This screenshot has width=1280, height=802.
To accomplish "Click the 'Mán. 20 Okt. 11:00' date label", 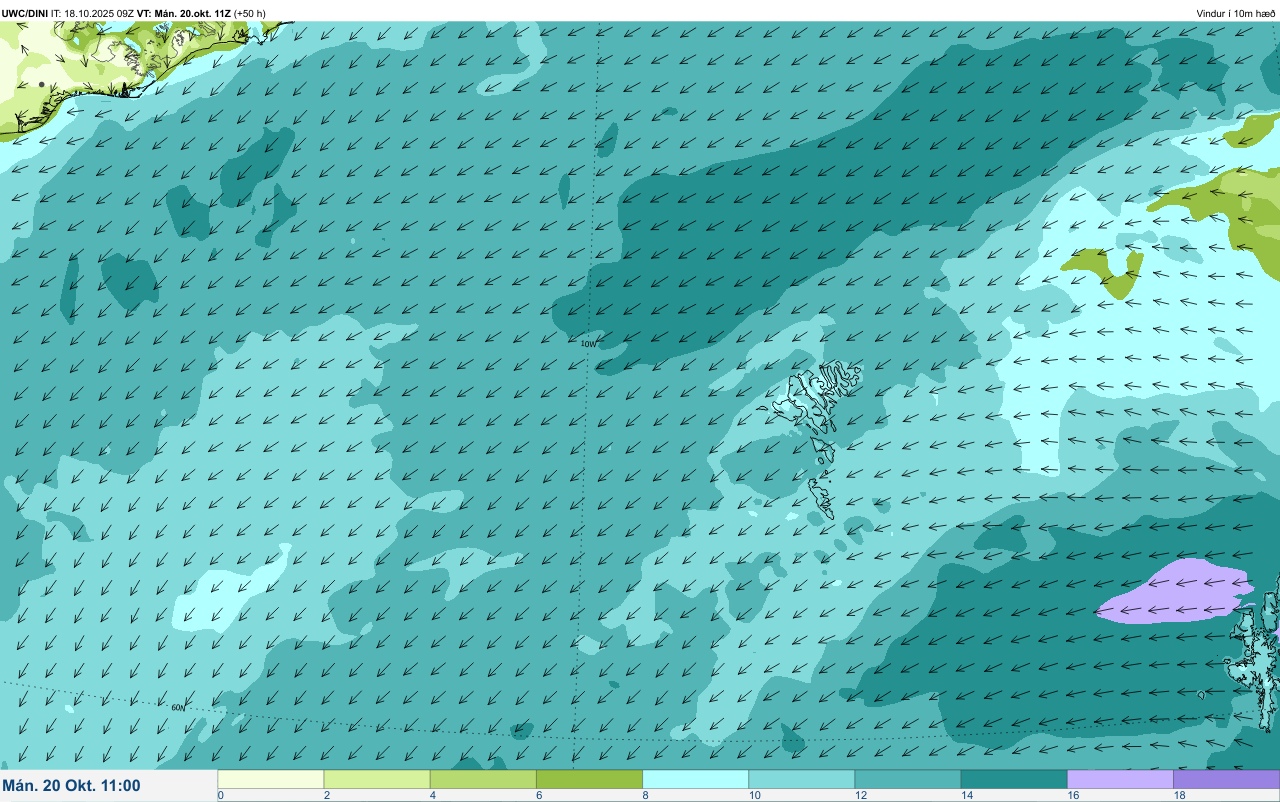I will tap(71, 786).
